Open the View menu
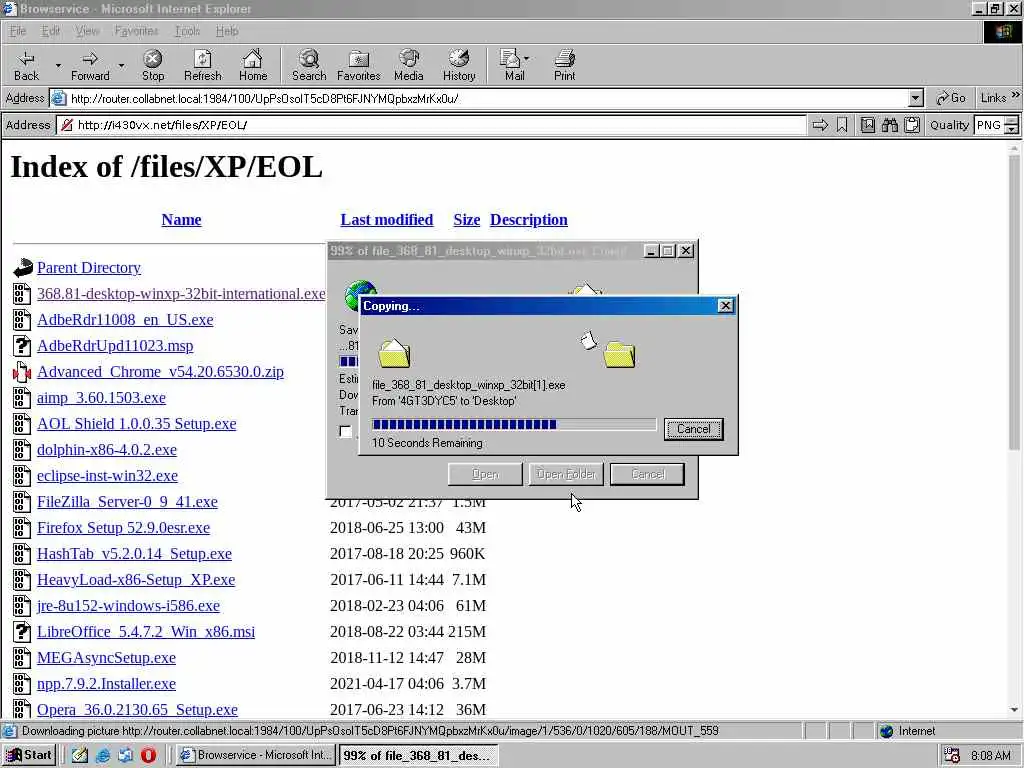Screen dimensions: 1024x768 pyautogui.click(x=87, y=31)
